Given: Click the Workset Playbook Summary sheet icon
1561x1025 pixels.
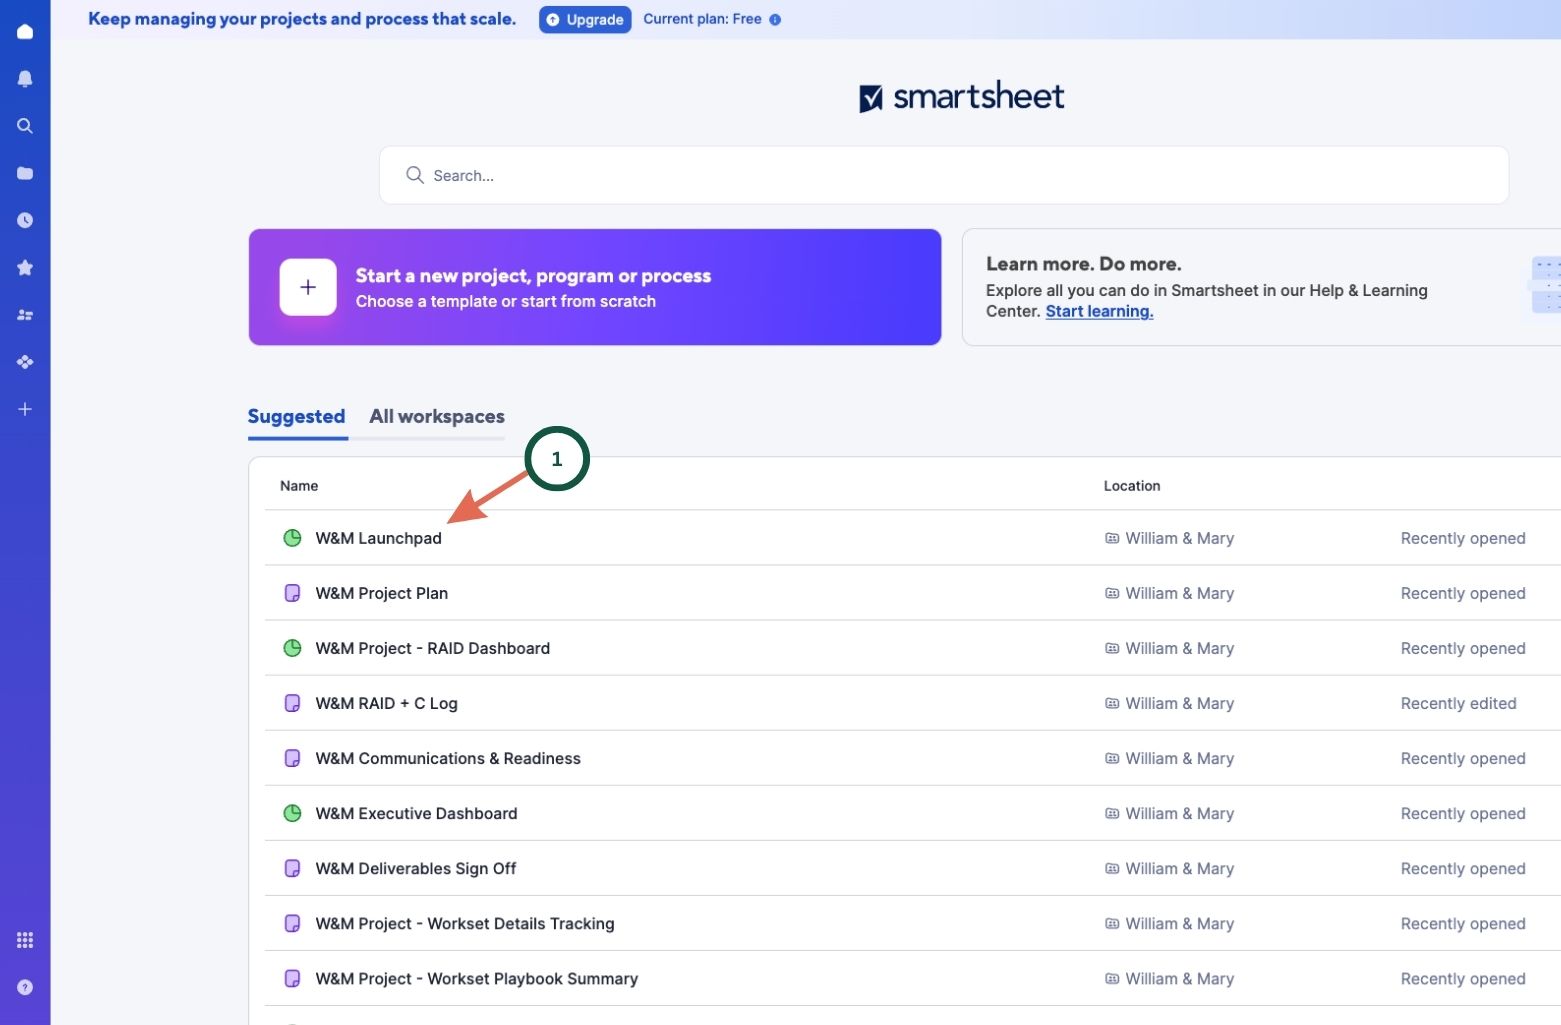Looking at the screenshot, I should pos(292,978).
